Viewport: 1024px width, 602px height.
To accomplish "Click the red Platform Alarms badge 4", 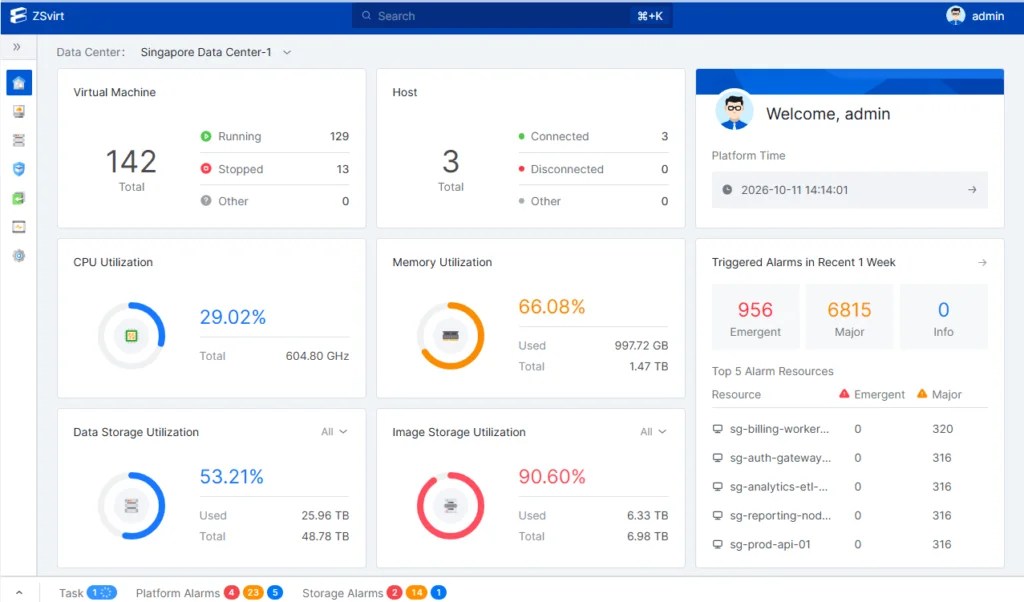I will point(231,592).
